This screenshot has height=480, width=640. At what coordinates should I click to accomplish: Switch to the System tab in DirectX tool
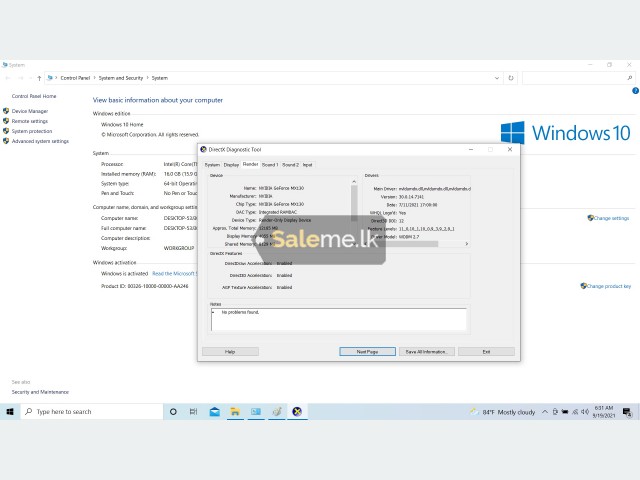click(x=212, y=165)
